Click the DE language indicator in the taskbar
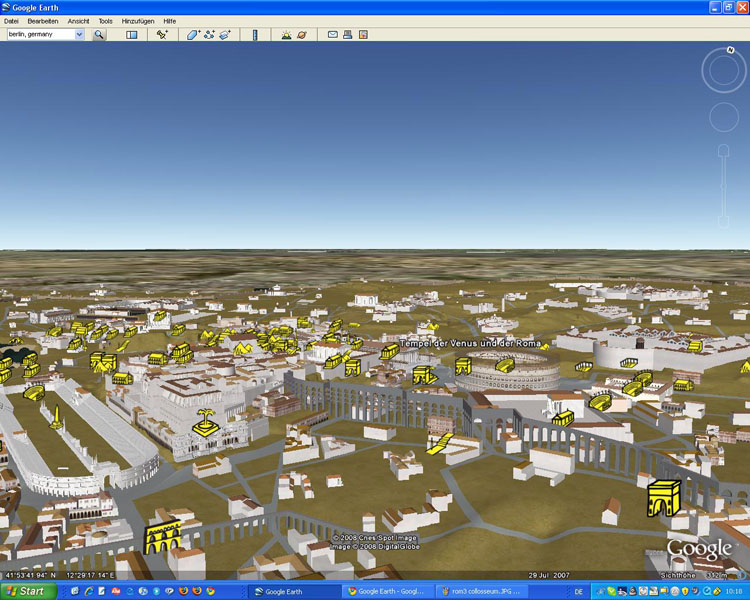This screenshot has width=750, height=600. pos(578,592)
